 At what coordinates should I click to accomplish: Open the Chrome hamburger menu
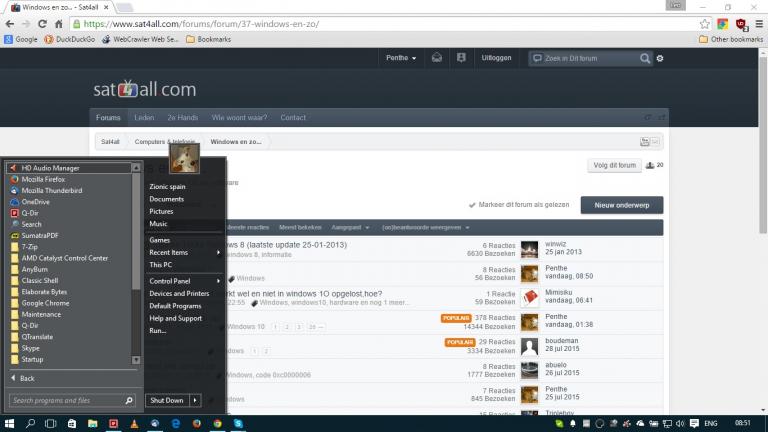point(759,24)
